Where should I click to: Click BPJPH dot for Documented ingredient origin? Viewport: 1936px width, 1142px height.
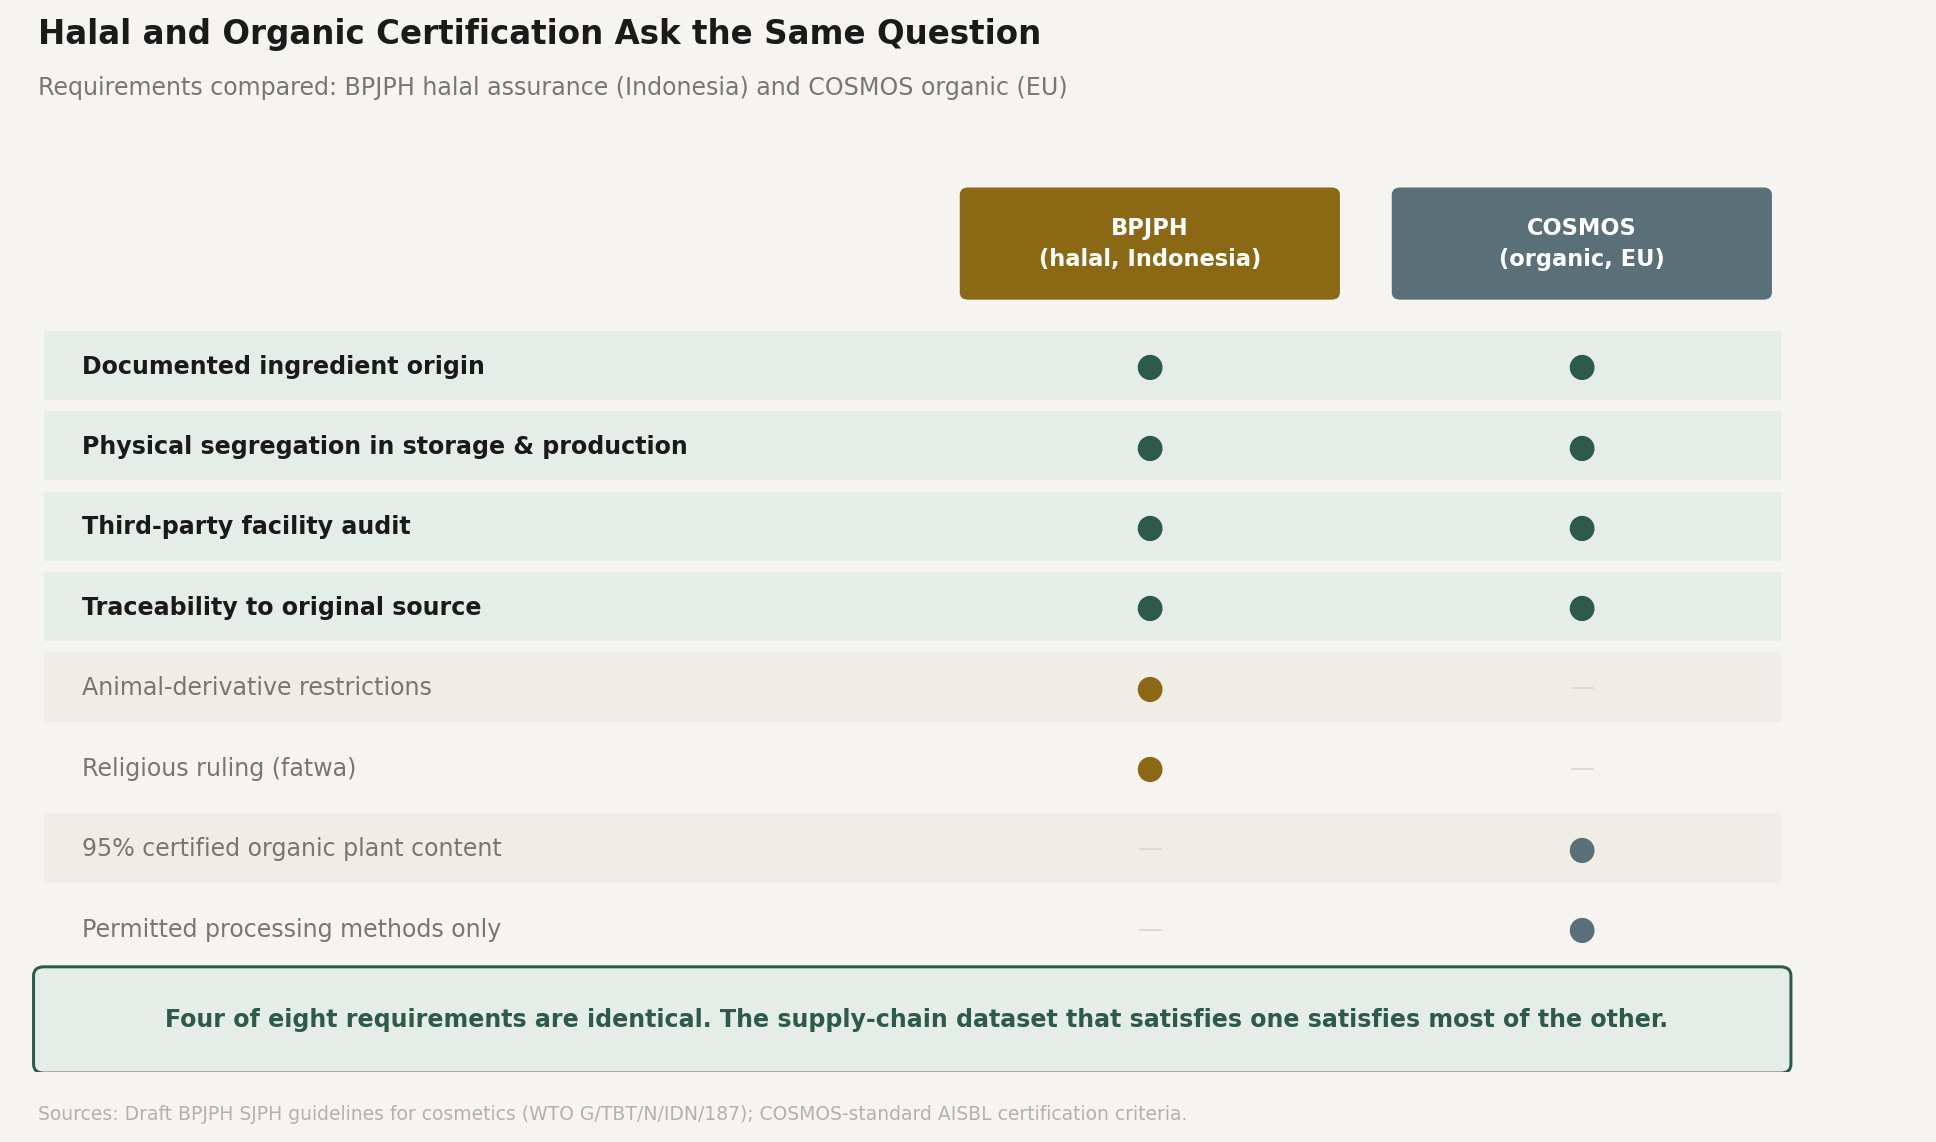click(1150, 367)
